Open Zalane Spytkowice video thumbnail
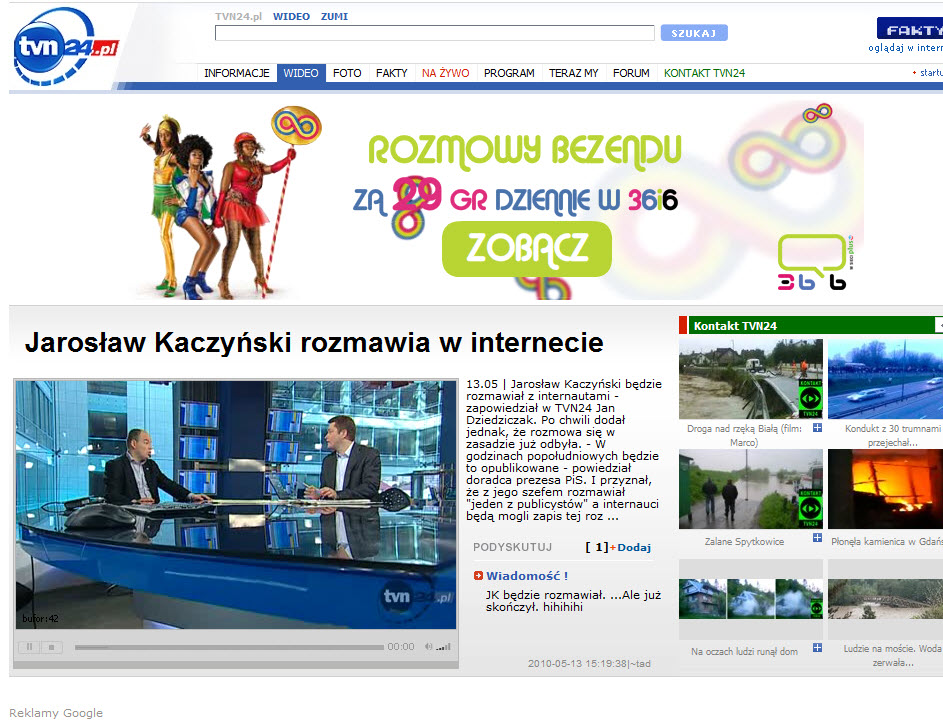Image resolution: width=943 pixels, height=720 pixels. 751,489
